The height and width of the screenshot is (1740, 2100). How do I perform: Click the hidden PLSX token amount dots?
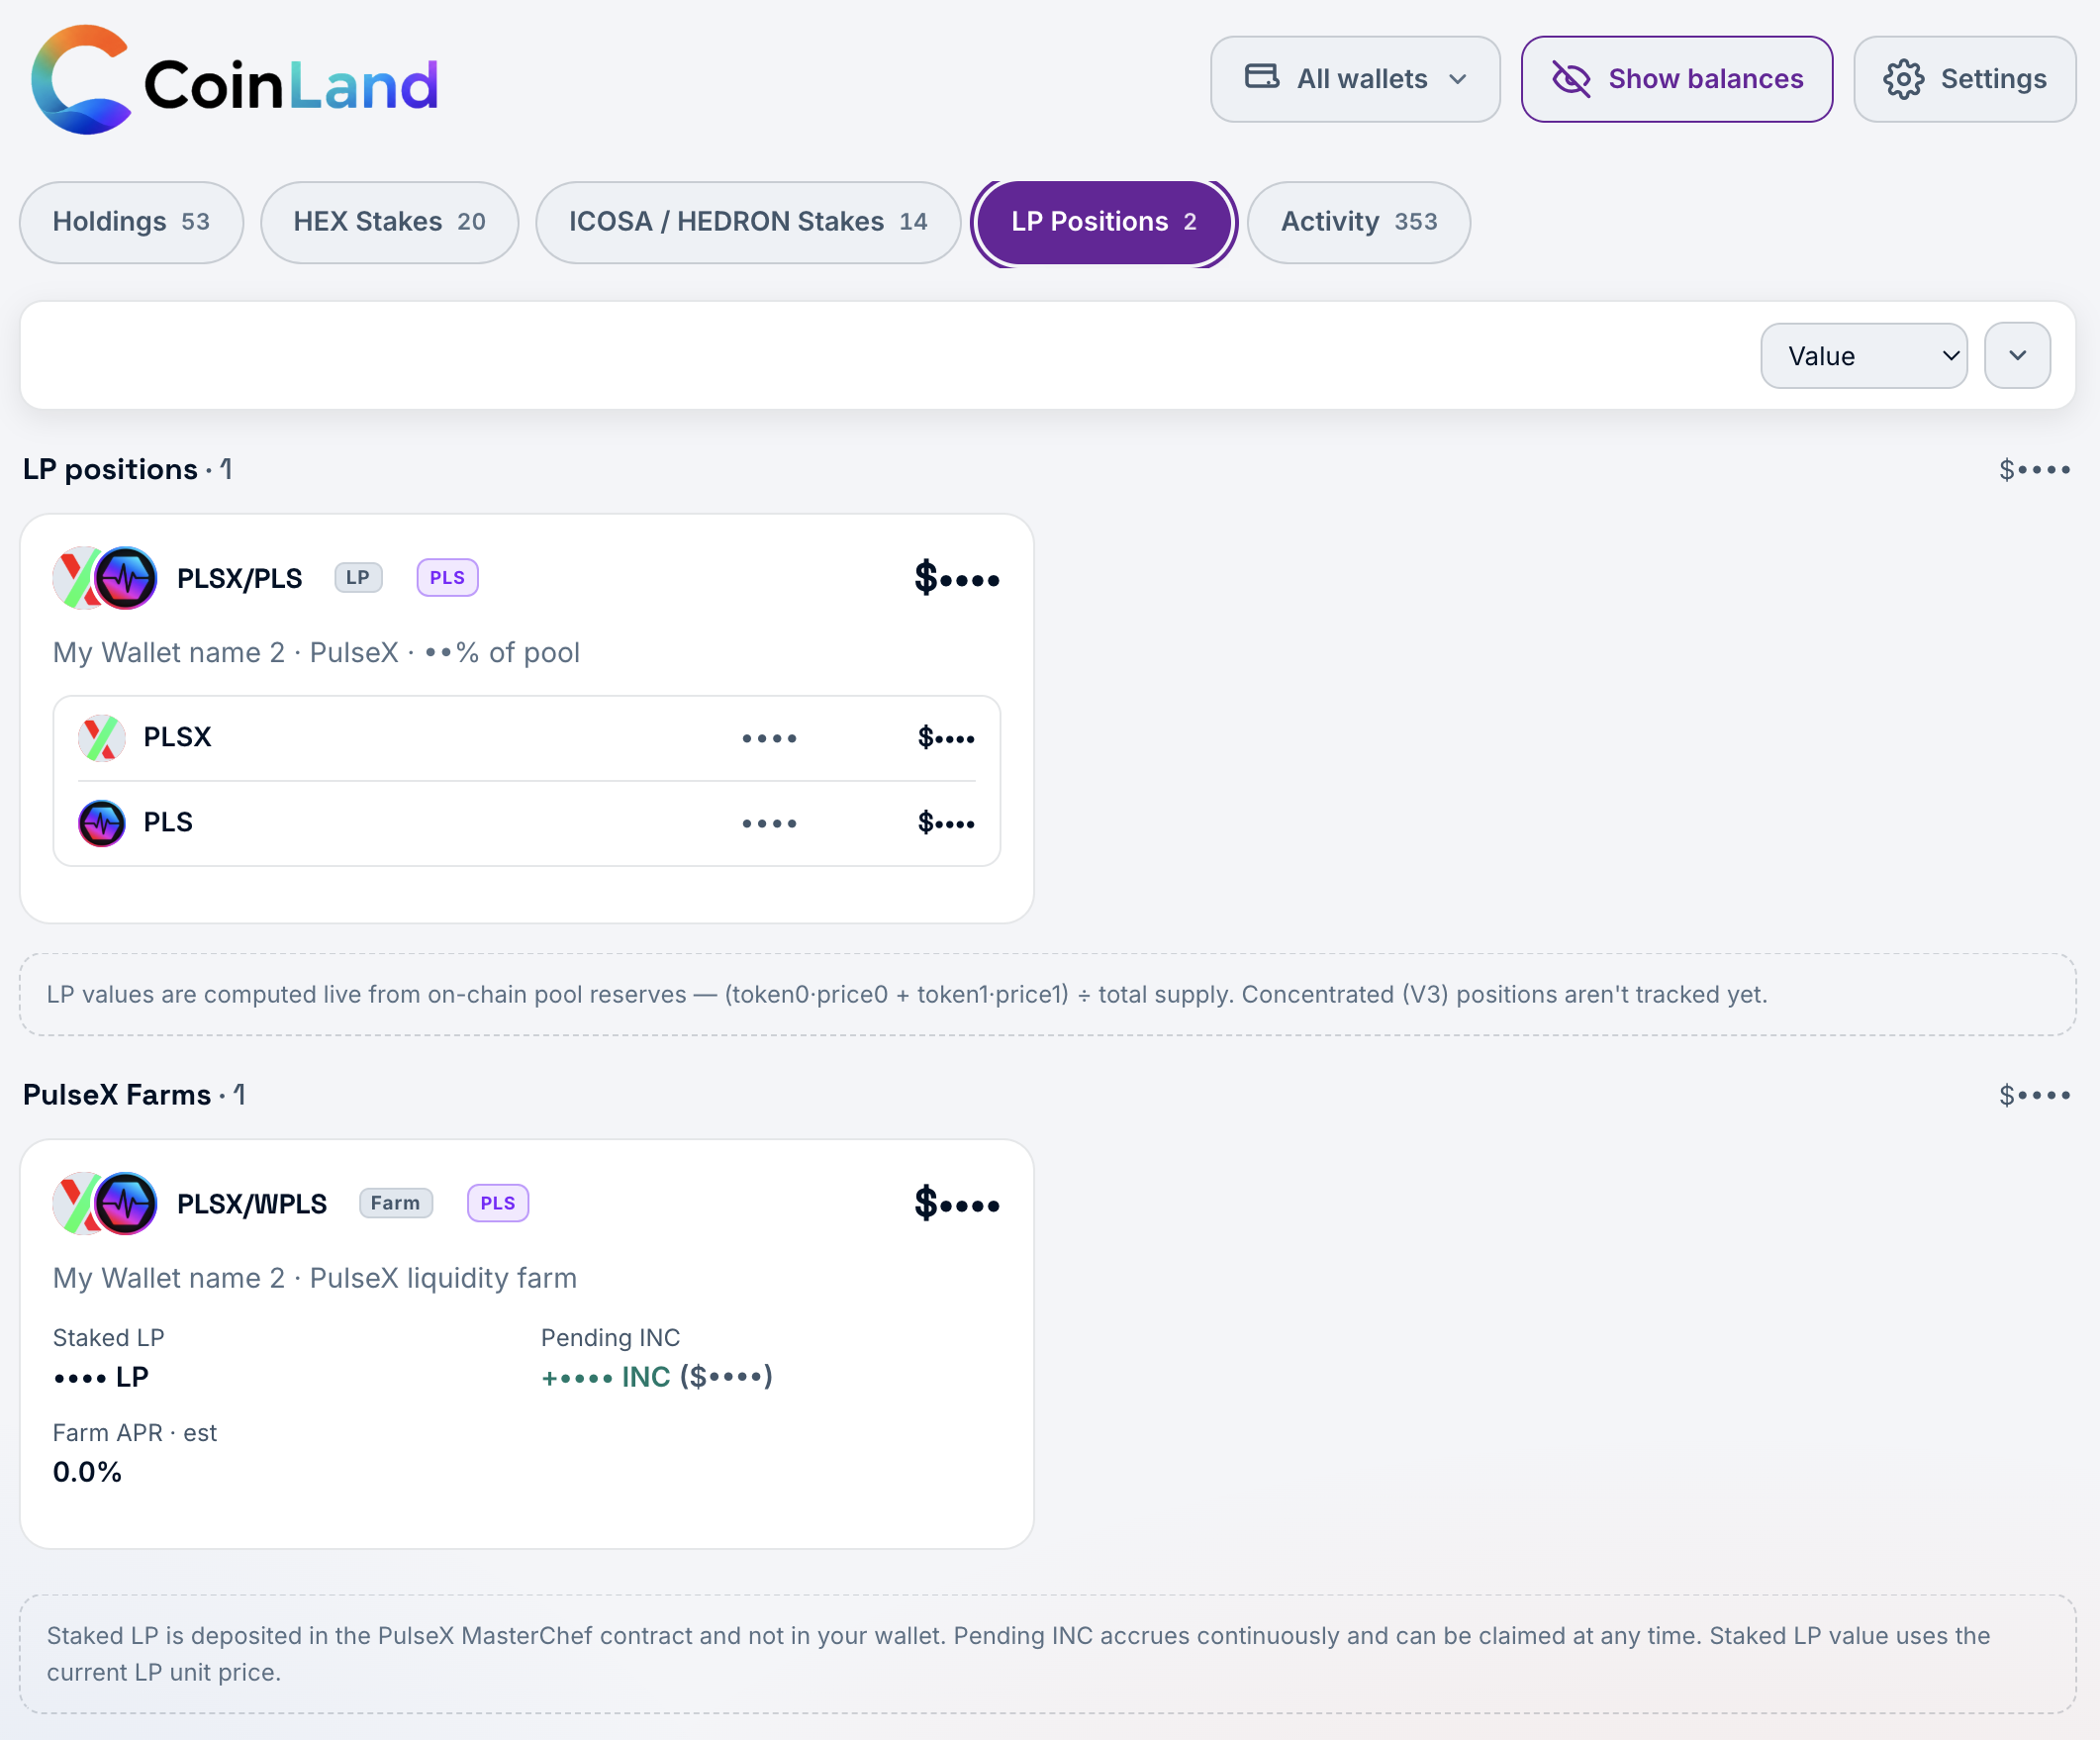769,738
